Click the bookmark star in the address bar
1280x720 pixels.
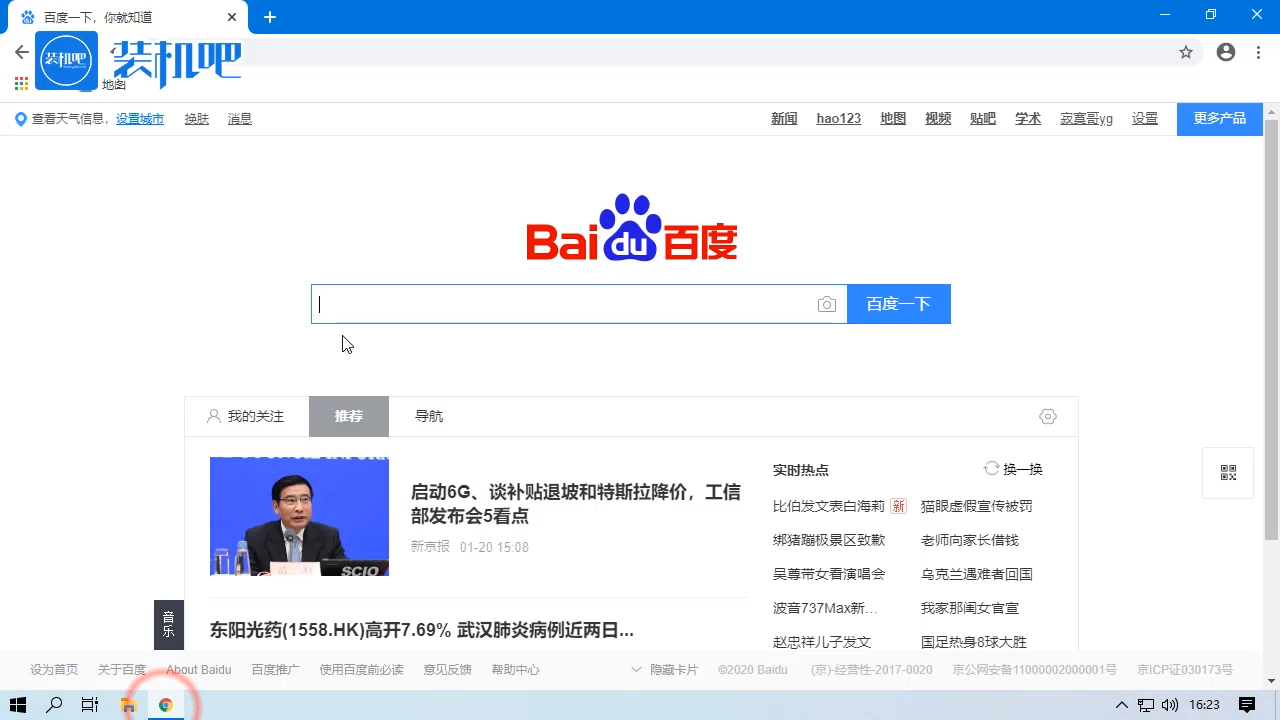(x=1185, y=51)
